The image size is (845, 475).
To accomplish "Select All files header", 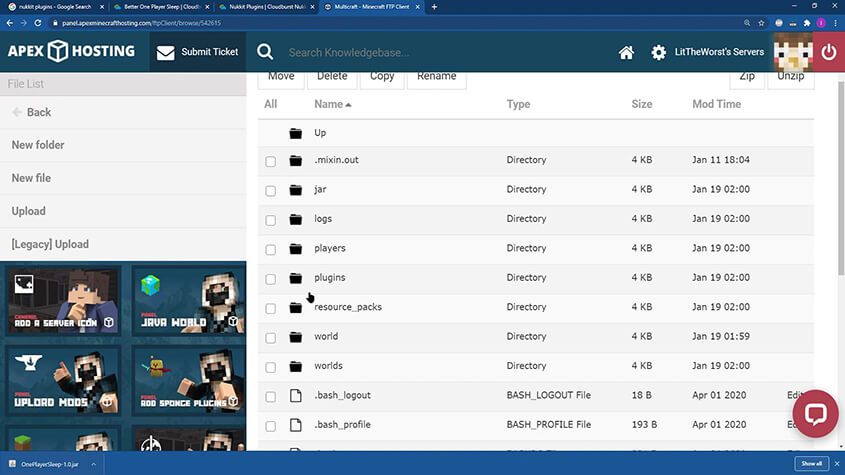I will point(271,104).
